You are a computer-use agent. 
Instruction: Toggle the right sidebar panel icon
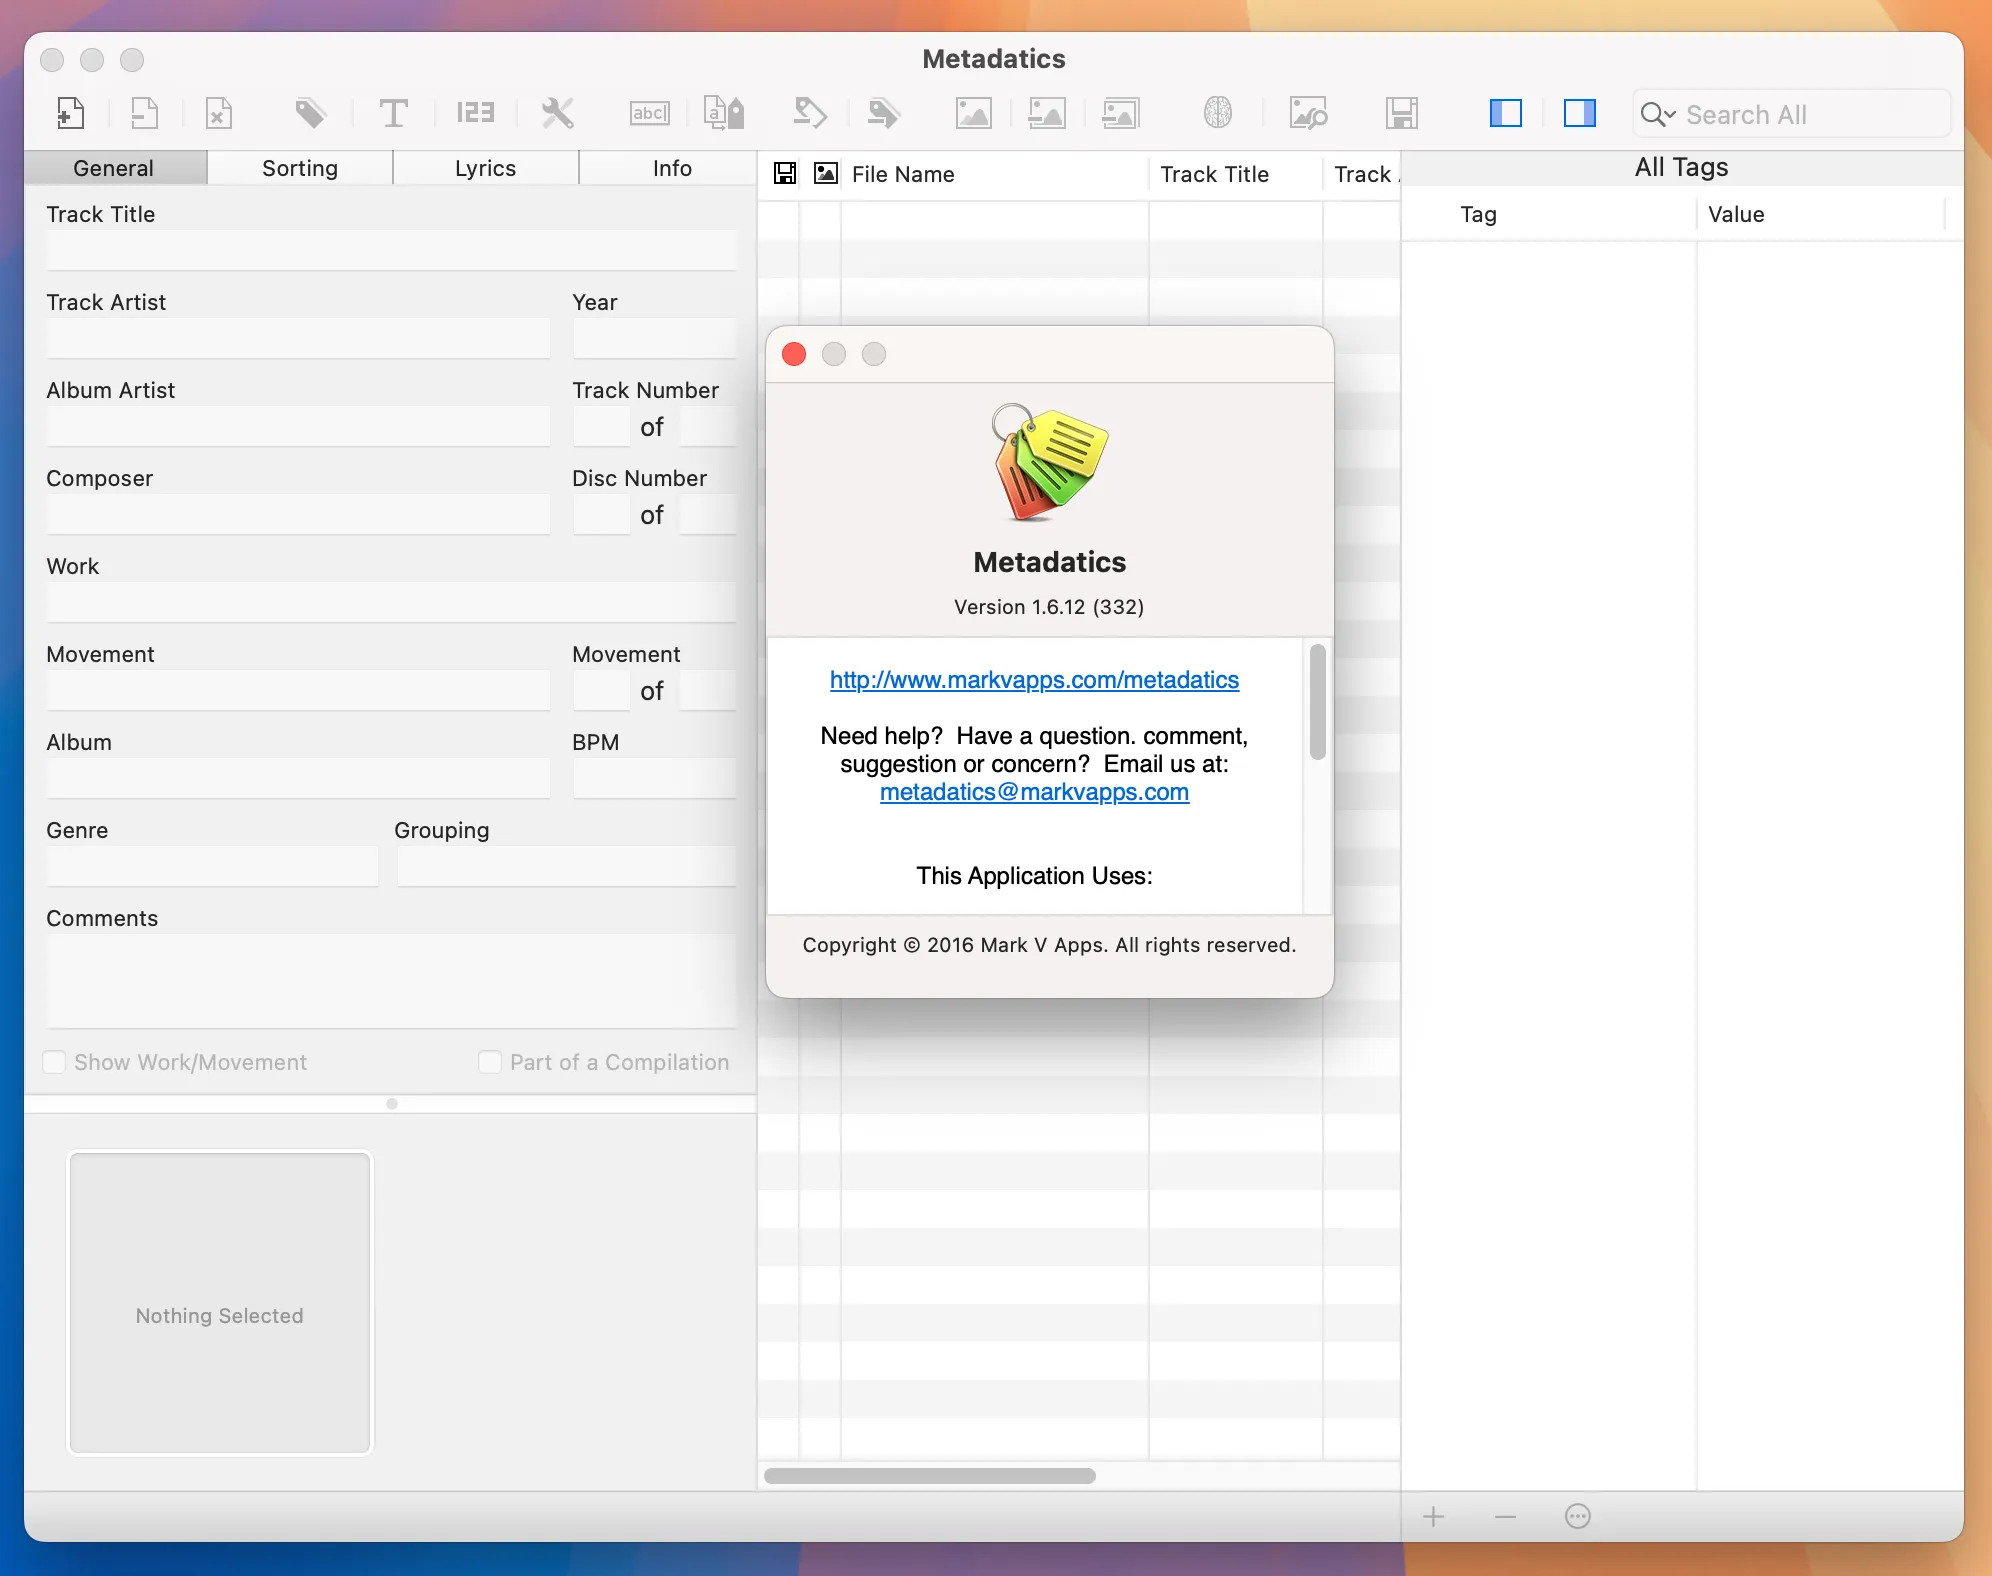[x=1579, y=113]
